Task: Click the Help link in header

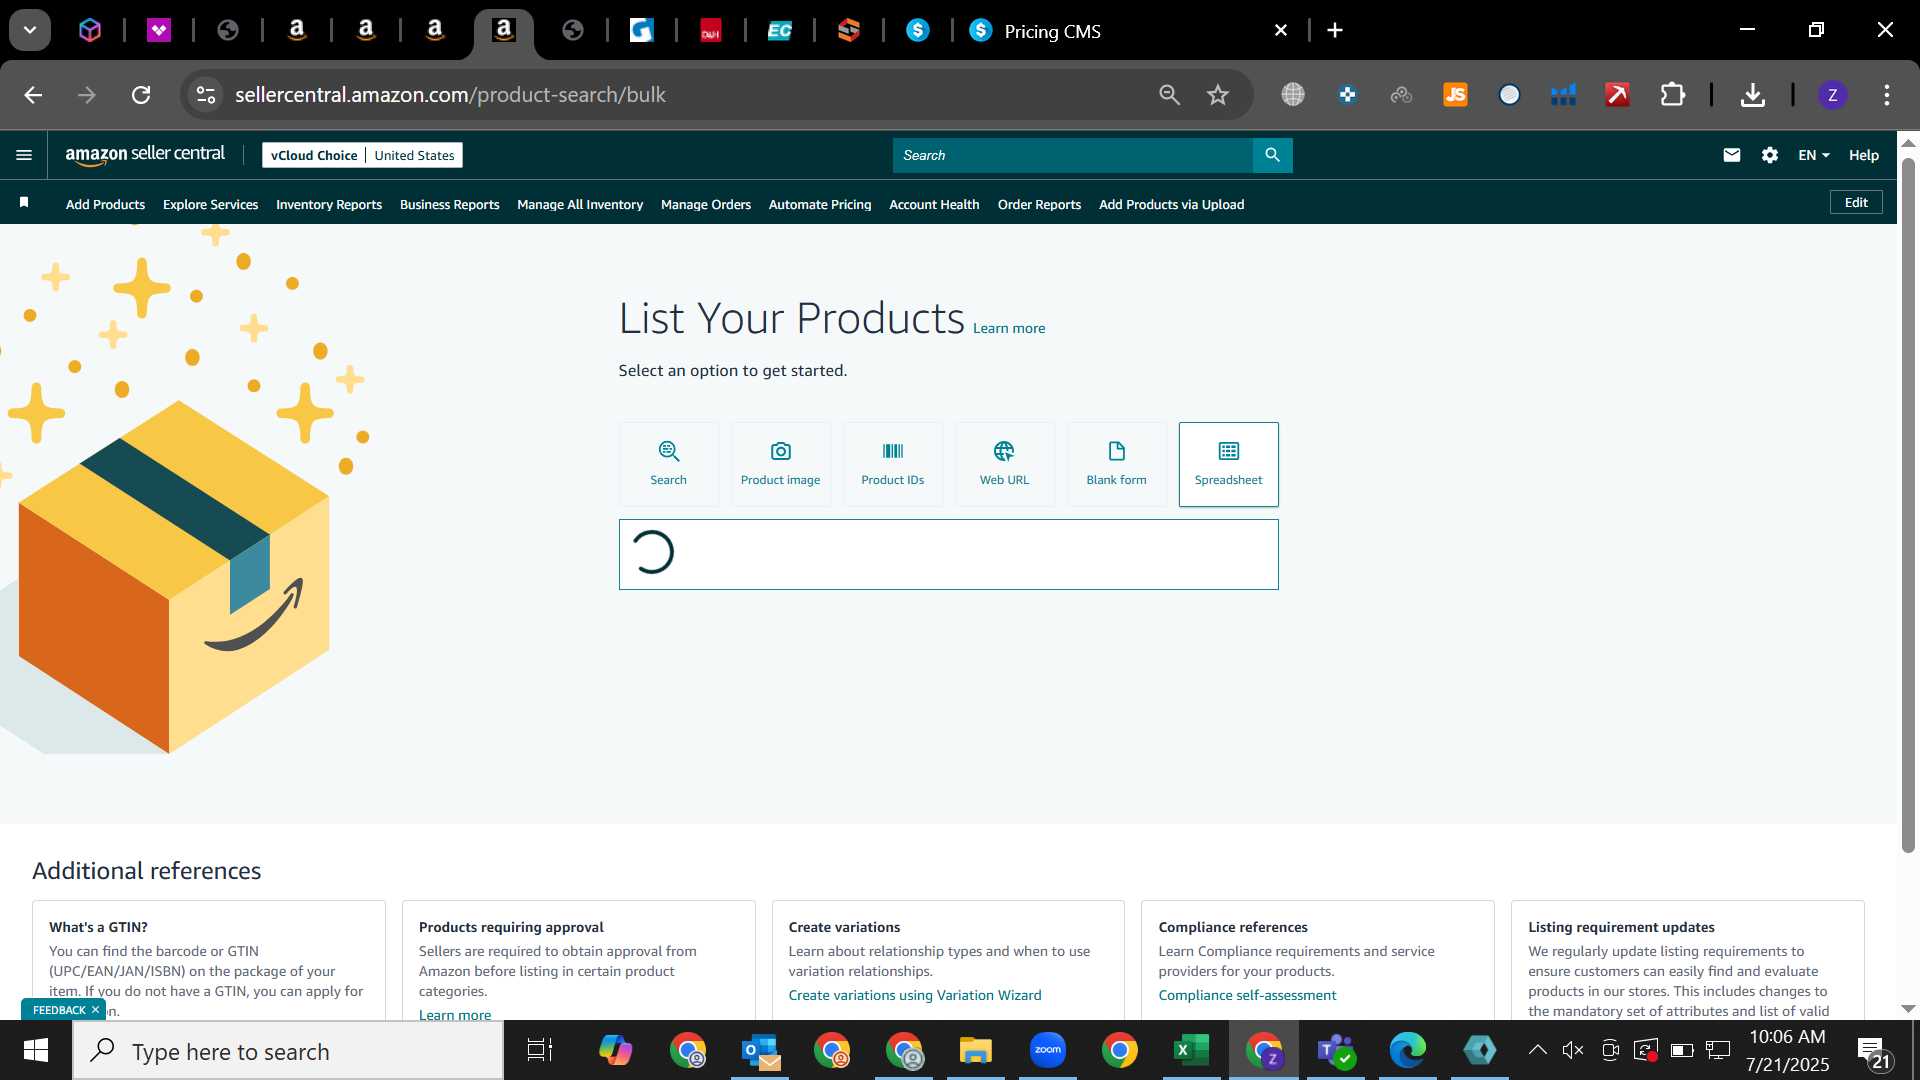Action: 1863,155
